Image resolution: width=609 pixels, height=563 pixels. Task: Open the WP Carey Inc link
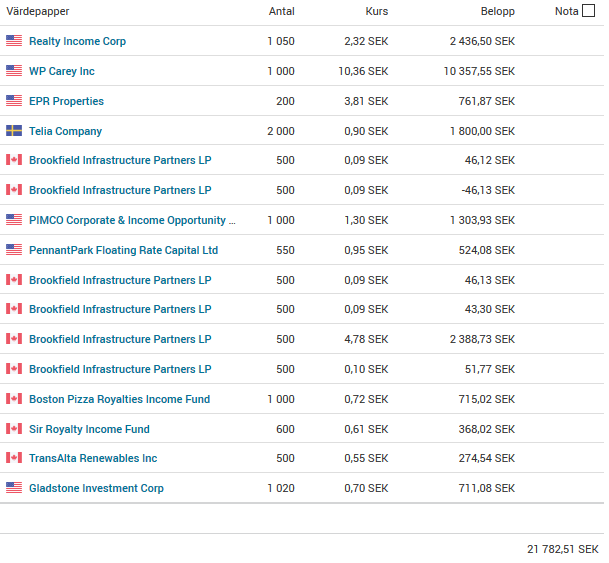click(x=62, y=71)
